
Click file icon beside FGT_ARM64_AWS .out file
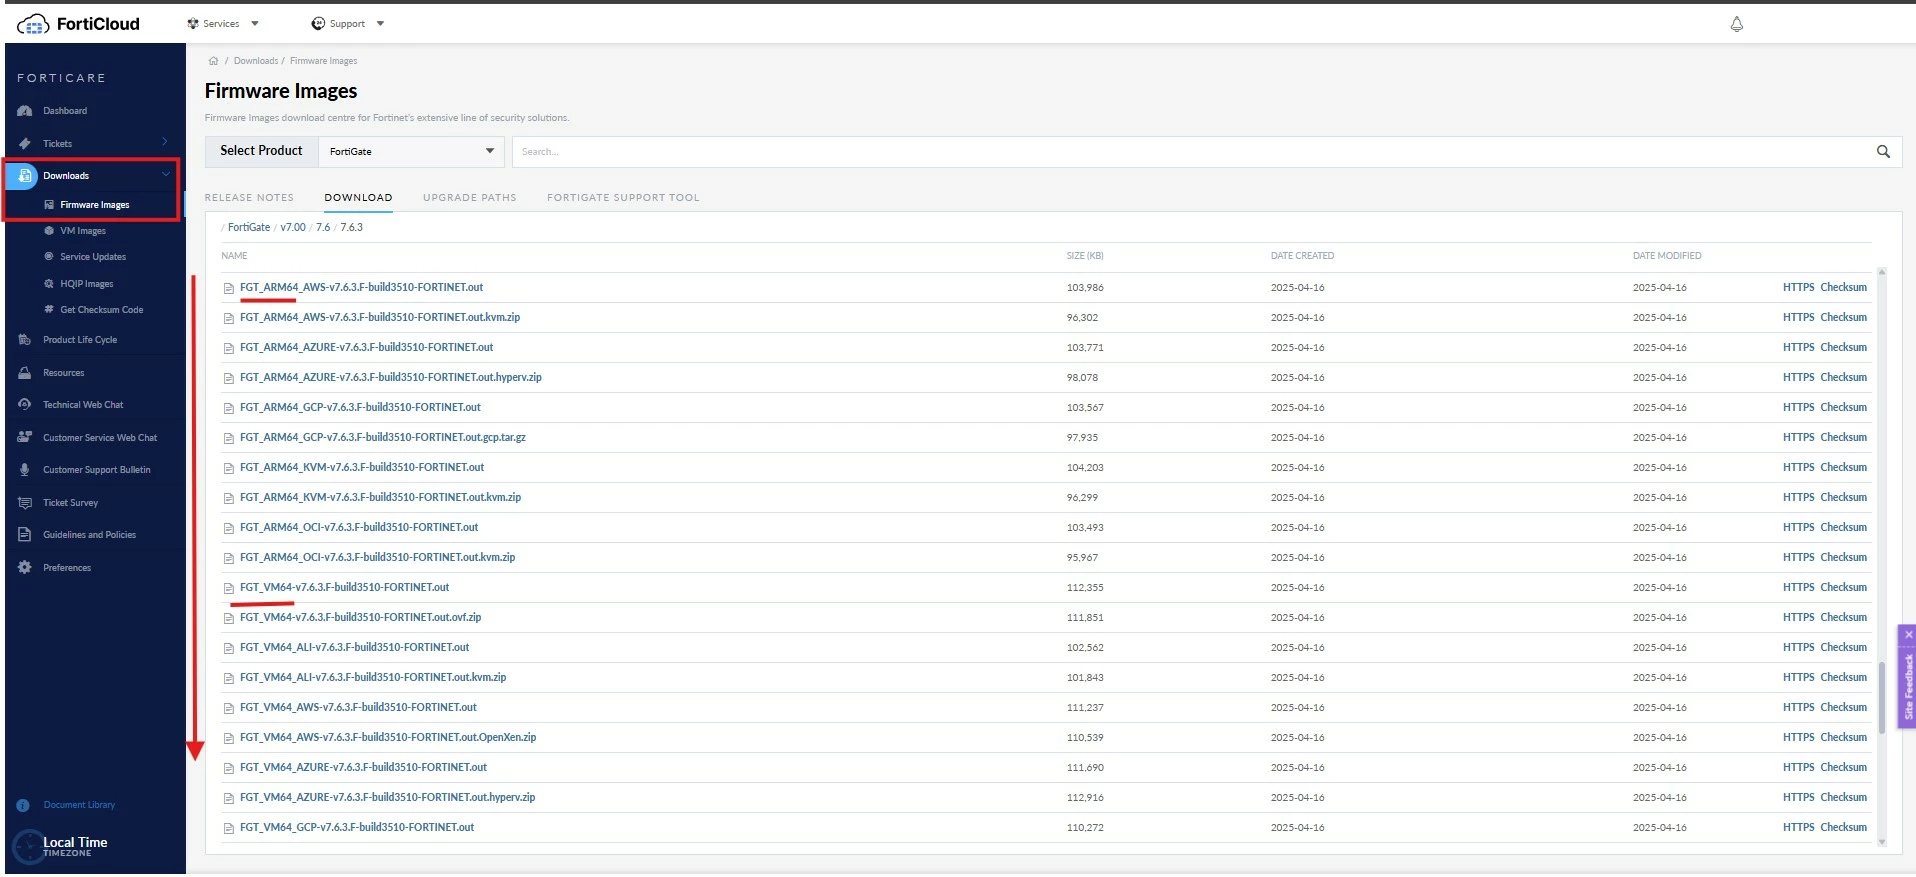pyautogui.click(x=229, y=288)
